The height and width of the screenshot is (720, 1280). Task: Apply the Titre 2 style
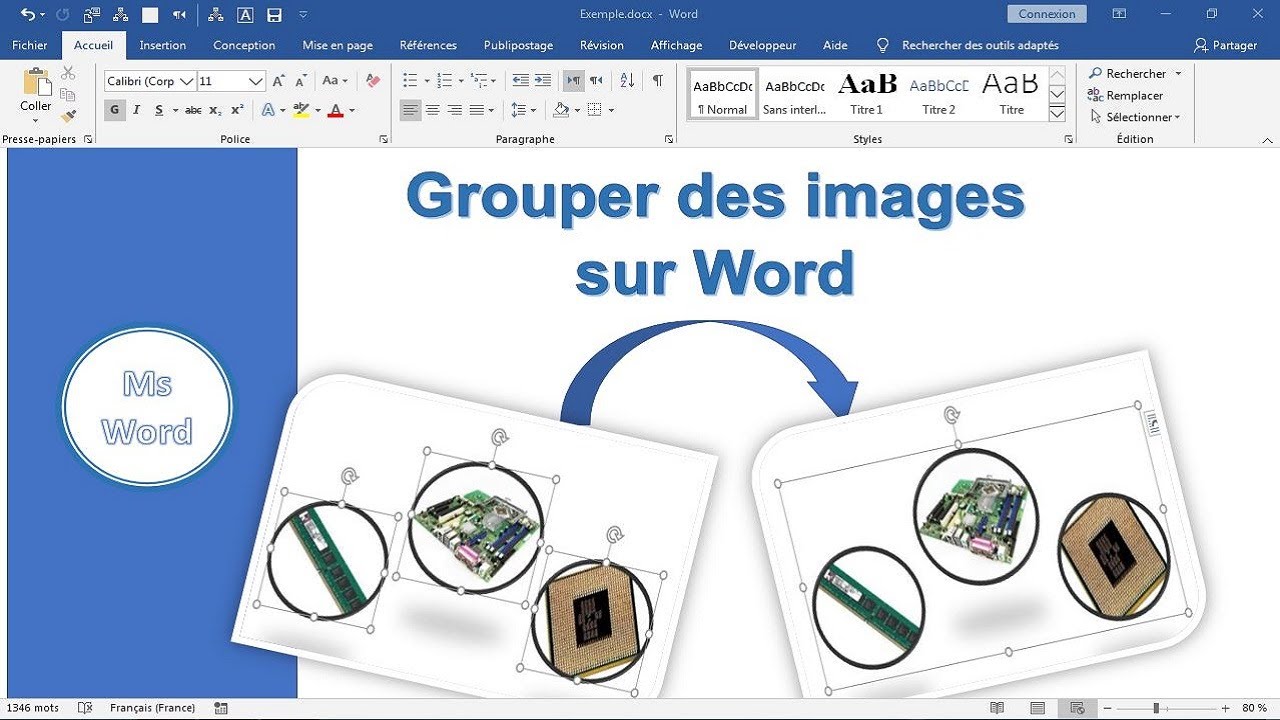[939, 95]
